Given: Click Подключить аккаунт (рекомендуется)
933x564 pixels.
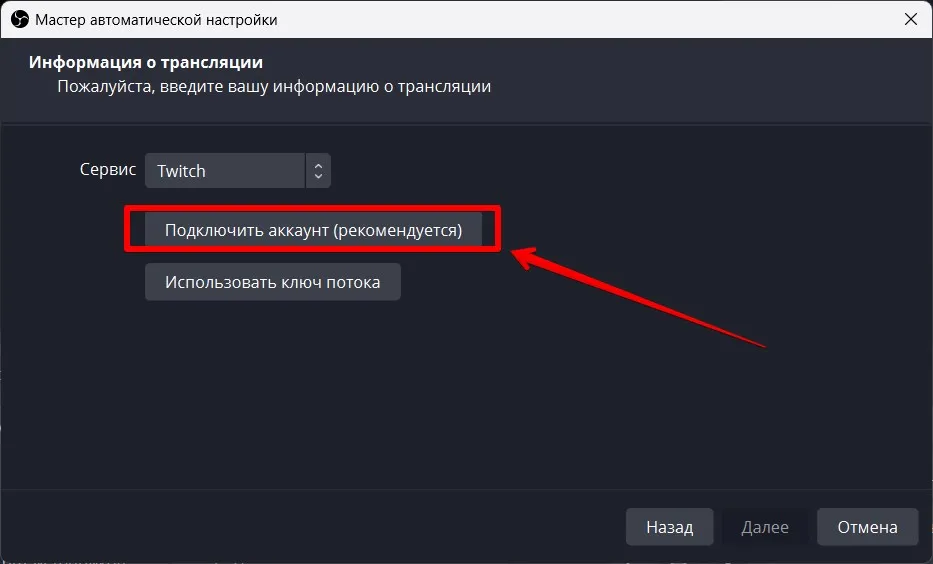Looking at the screenshot, I should tap(313, 230).
